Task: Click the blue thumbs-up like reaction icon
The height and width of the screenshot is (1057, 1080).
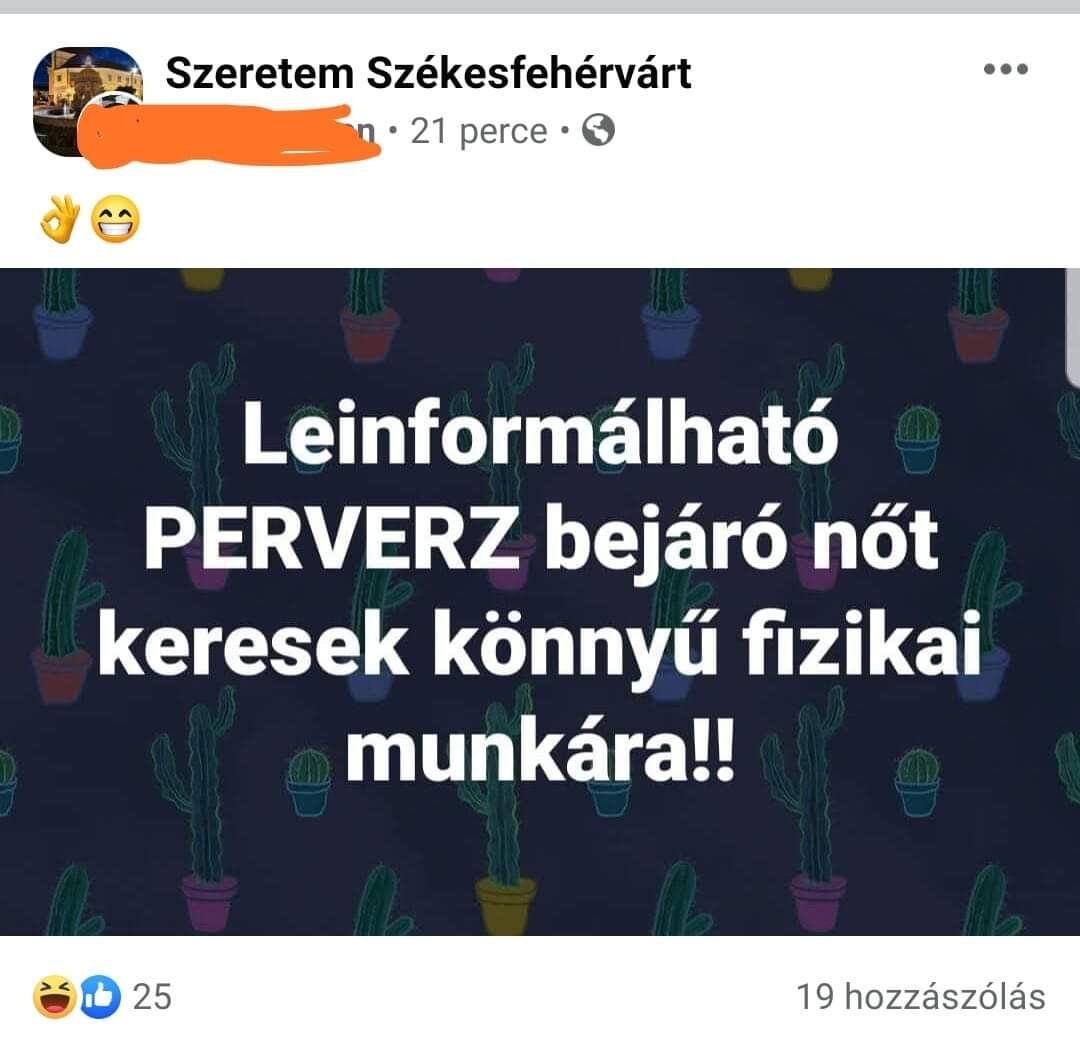Action: pos(101,997)
